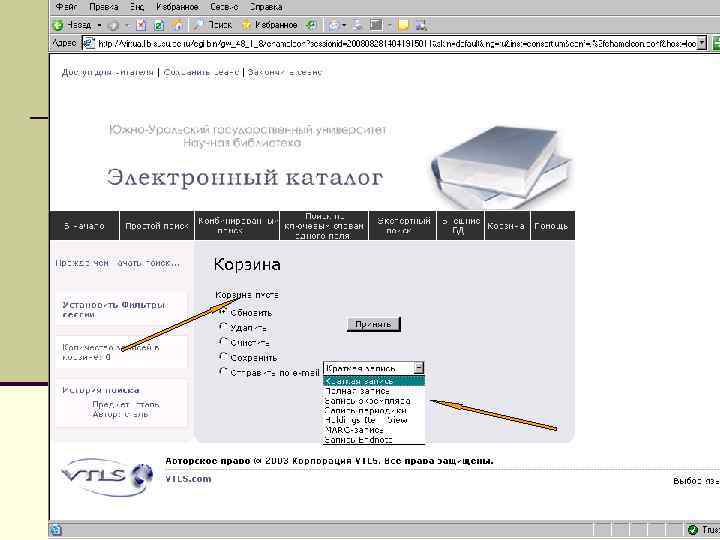
Task: Go to В начало catalog tab
Action: pyautogui.click(x=84, y=226)
